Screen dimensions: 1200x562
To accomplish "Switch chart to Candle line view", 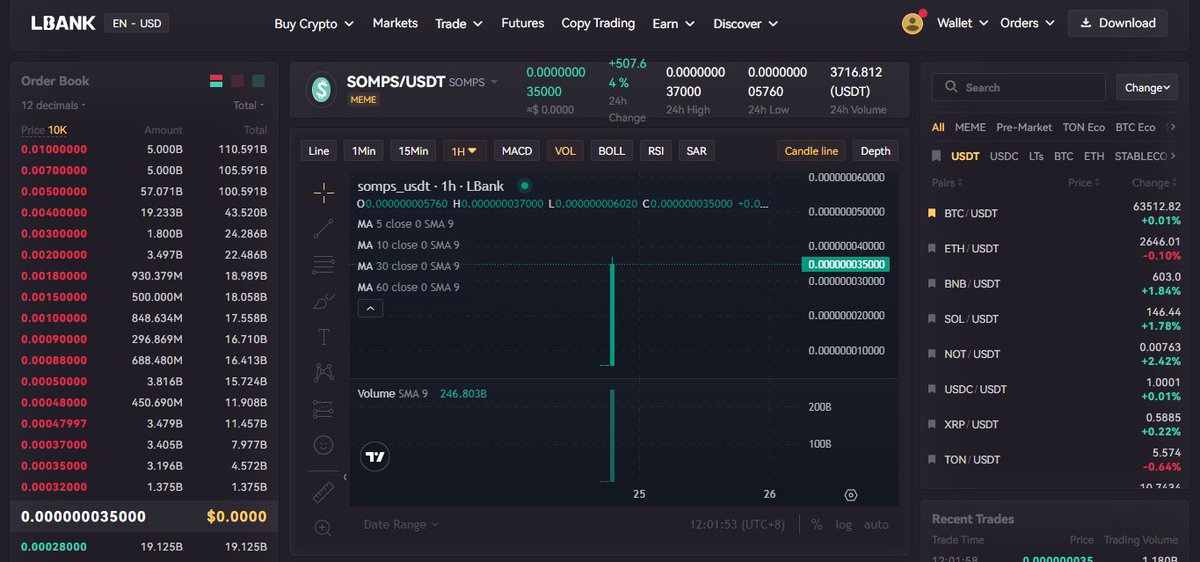I will tap(811, 151).
